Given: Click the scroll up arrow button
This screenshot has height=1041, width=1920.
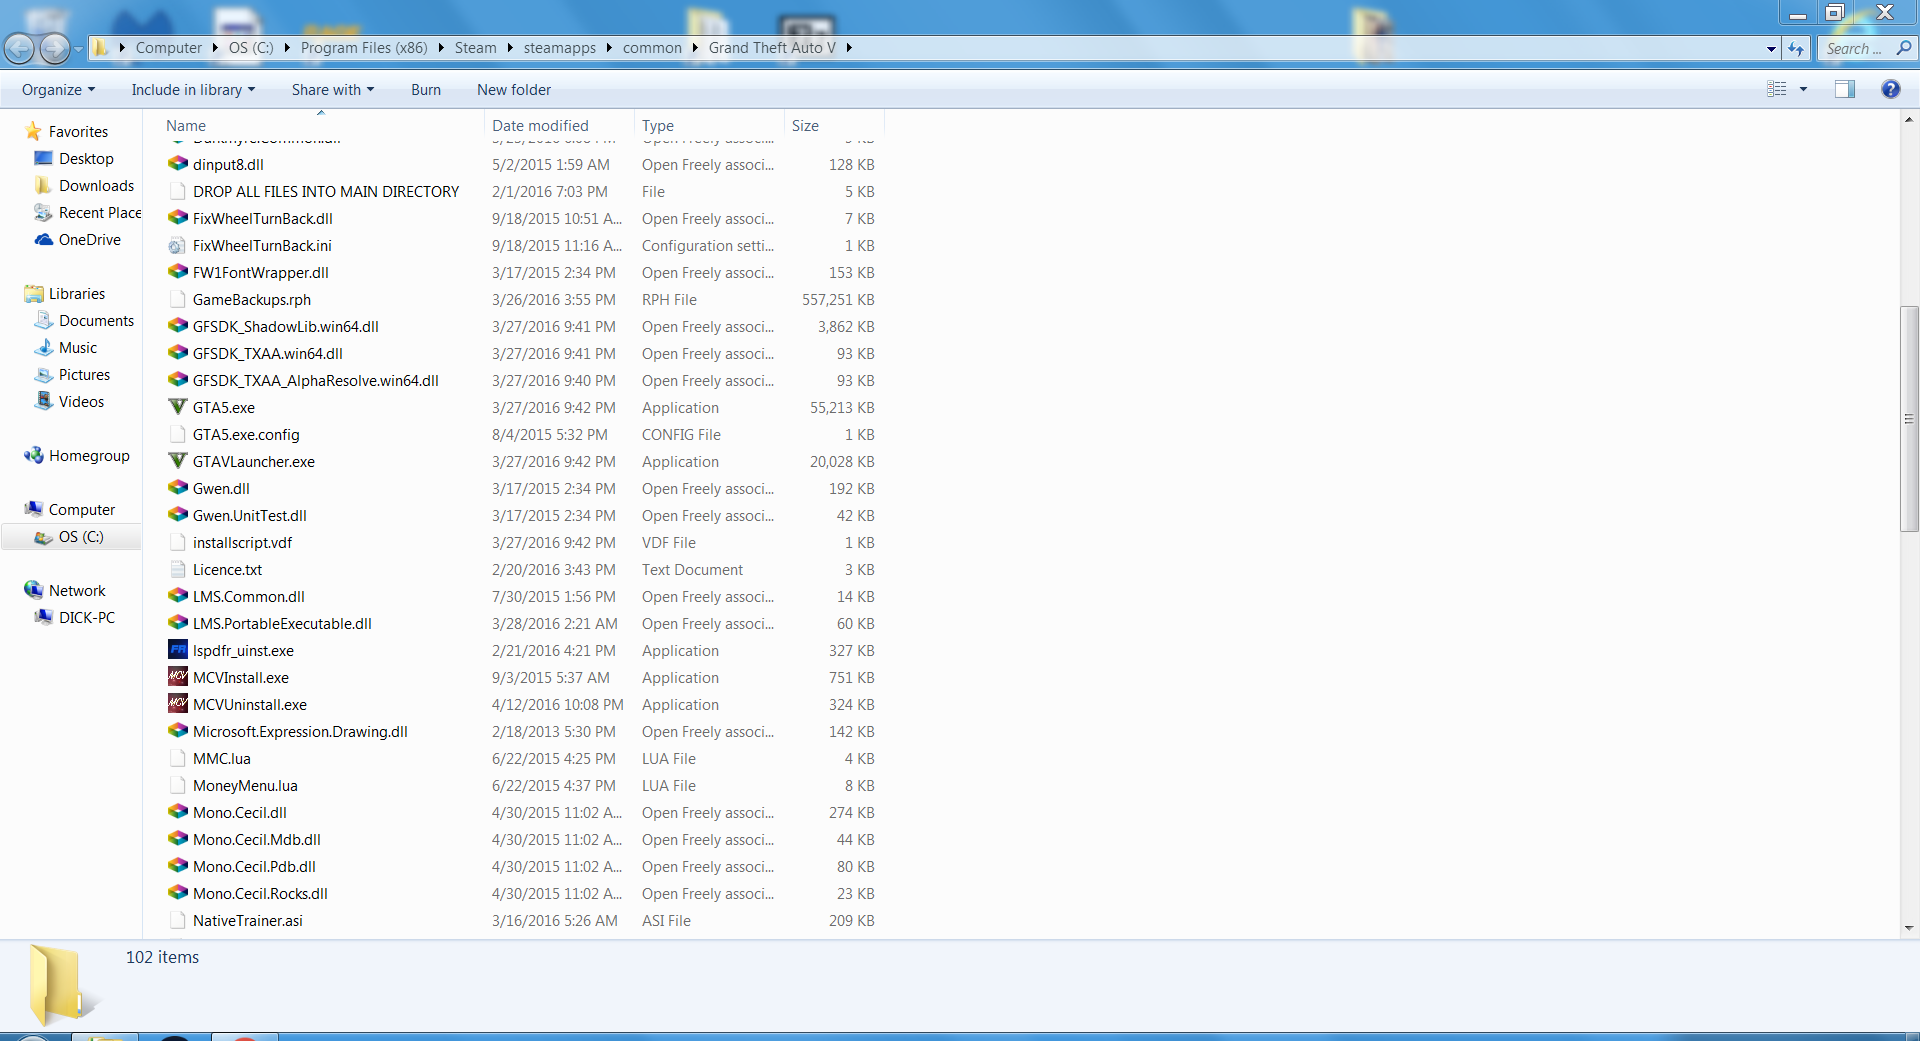Looking at the screenshot, I should 1909,119.
